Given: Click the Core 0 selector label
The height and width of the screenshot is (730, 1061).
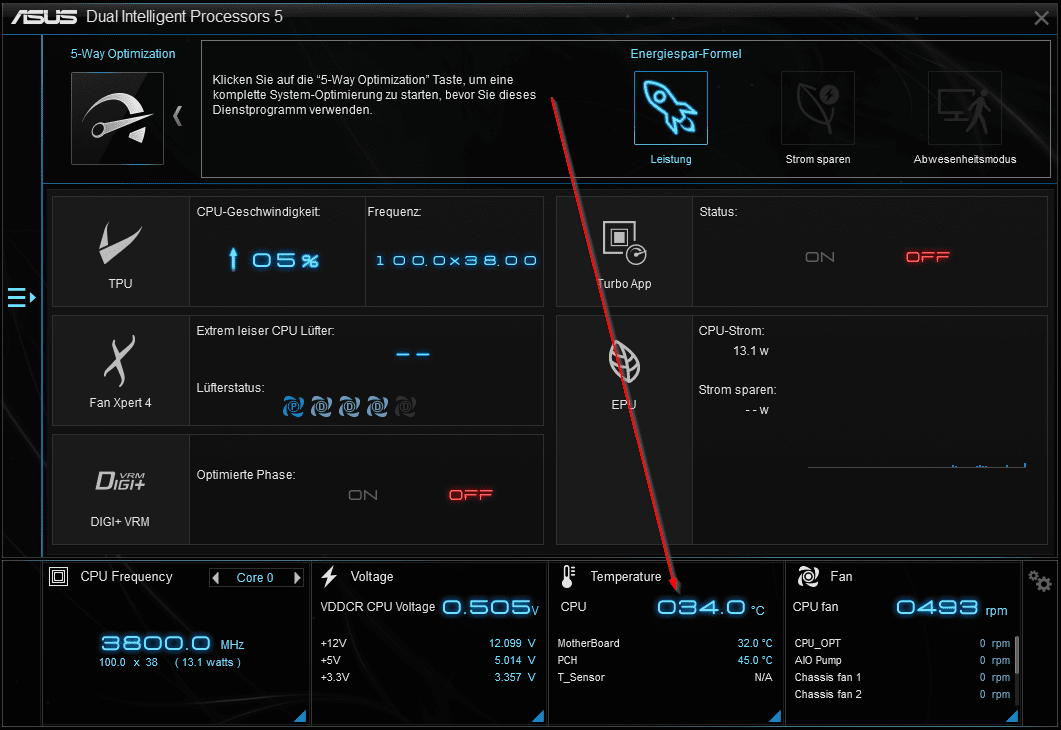Looking at the screenshot, I should (x=255, y=578).
